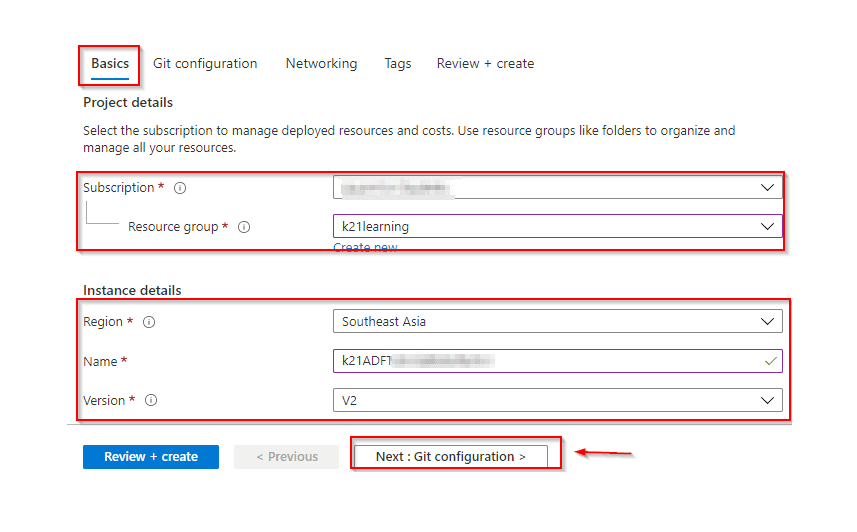Select the Tags tab
This screenshot has width=857, height=532.
coord(397,63)
